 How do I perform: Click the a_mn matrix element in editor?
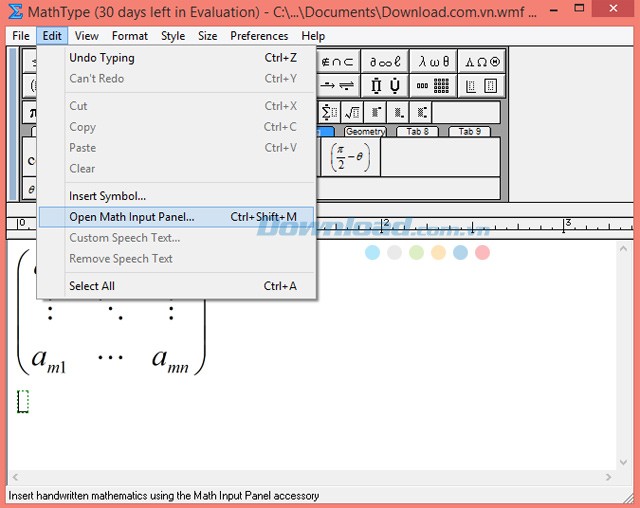tap(170, 360)
